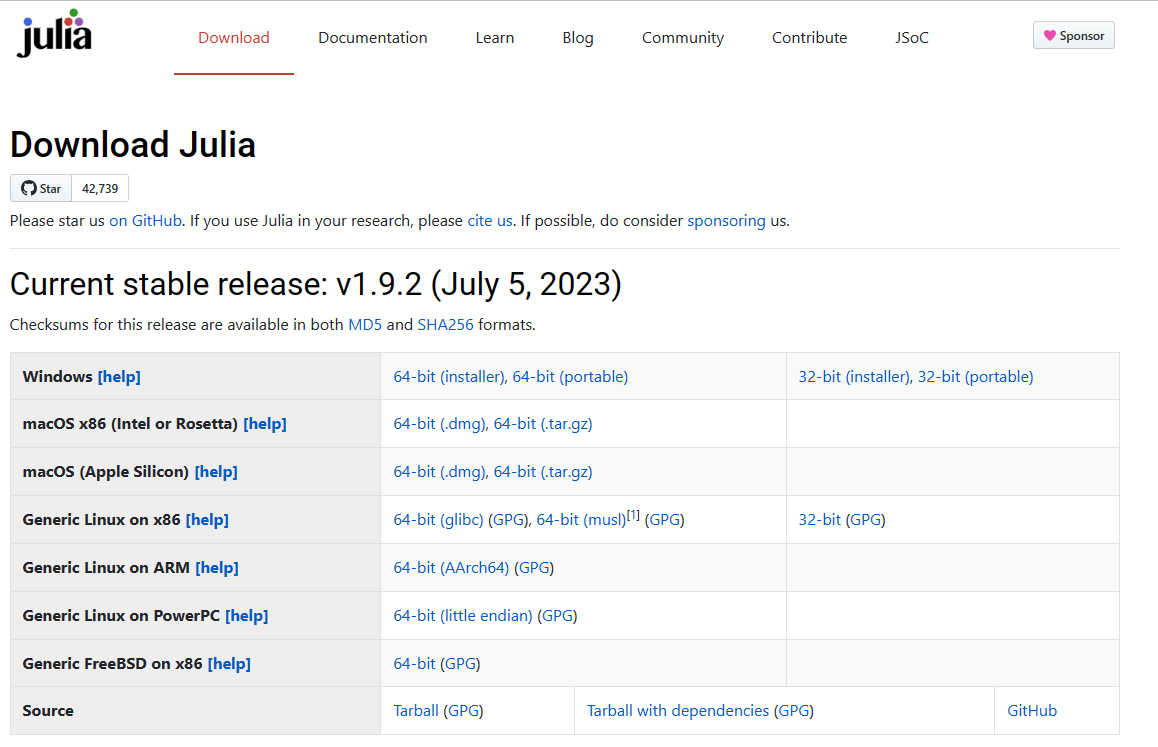Click the Julia logo
Image resolution: width=1158 pixels, height=747 pixels.
tap(54, 33)
